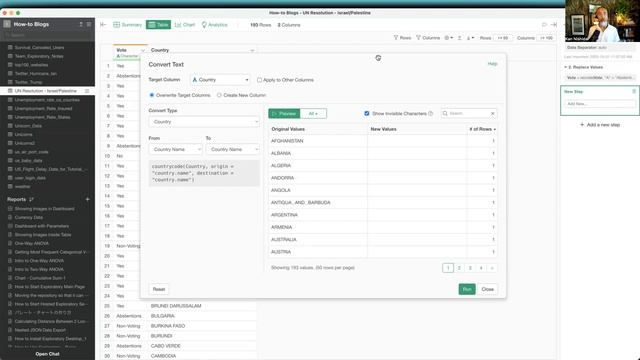
Task: Open the Country column header menu
Action: (252, 51)
